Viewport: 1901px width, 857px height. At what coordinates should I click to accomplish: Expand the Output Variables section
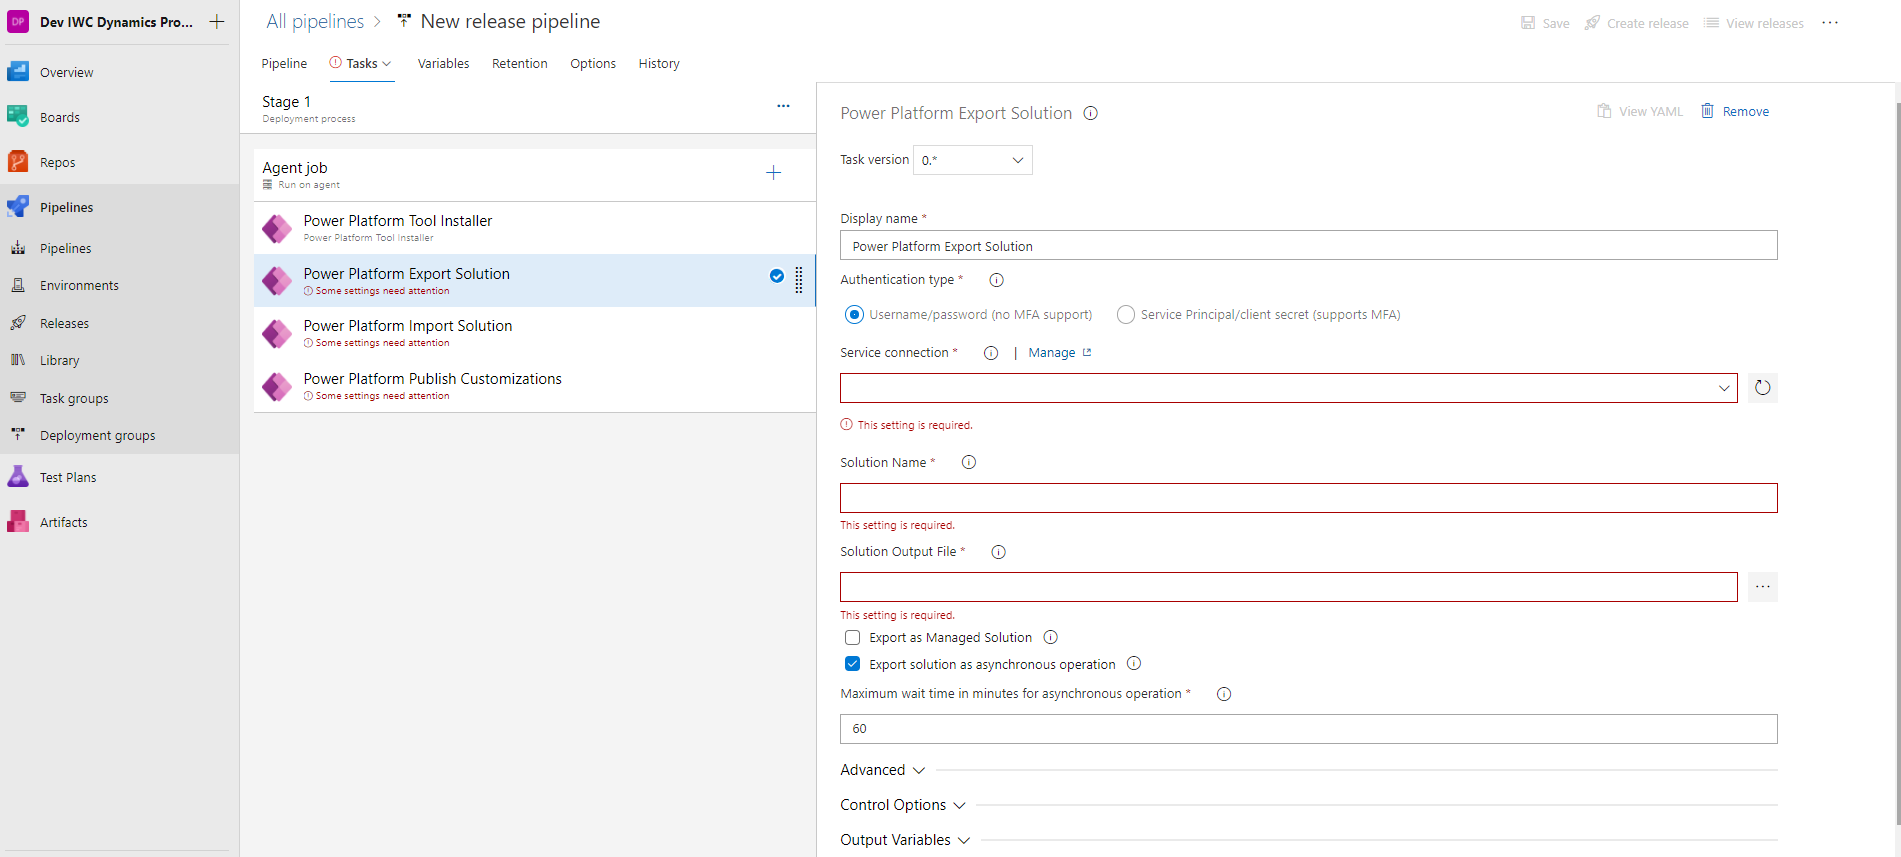pos(905,840)
